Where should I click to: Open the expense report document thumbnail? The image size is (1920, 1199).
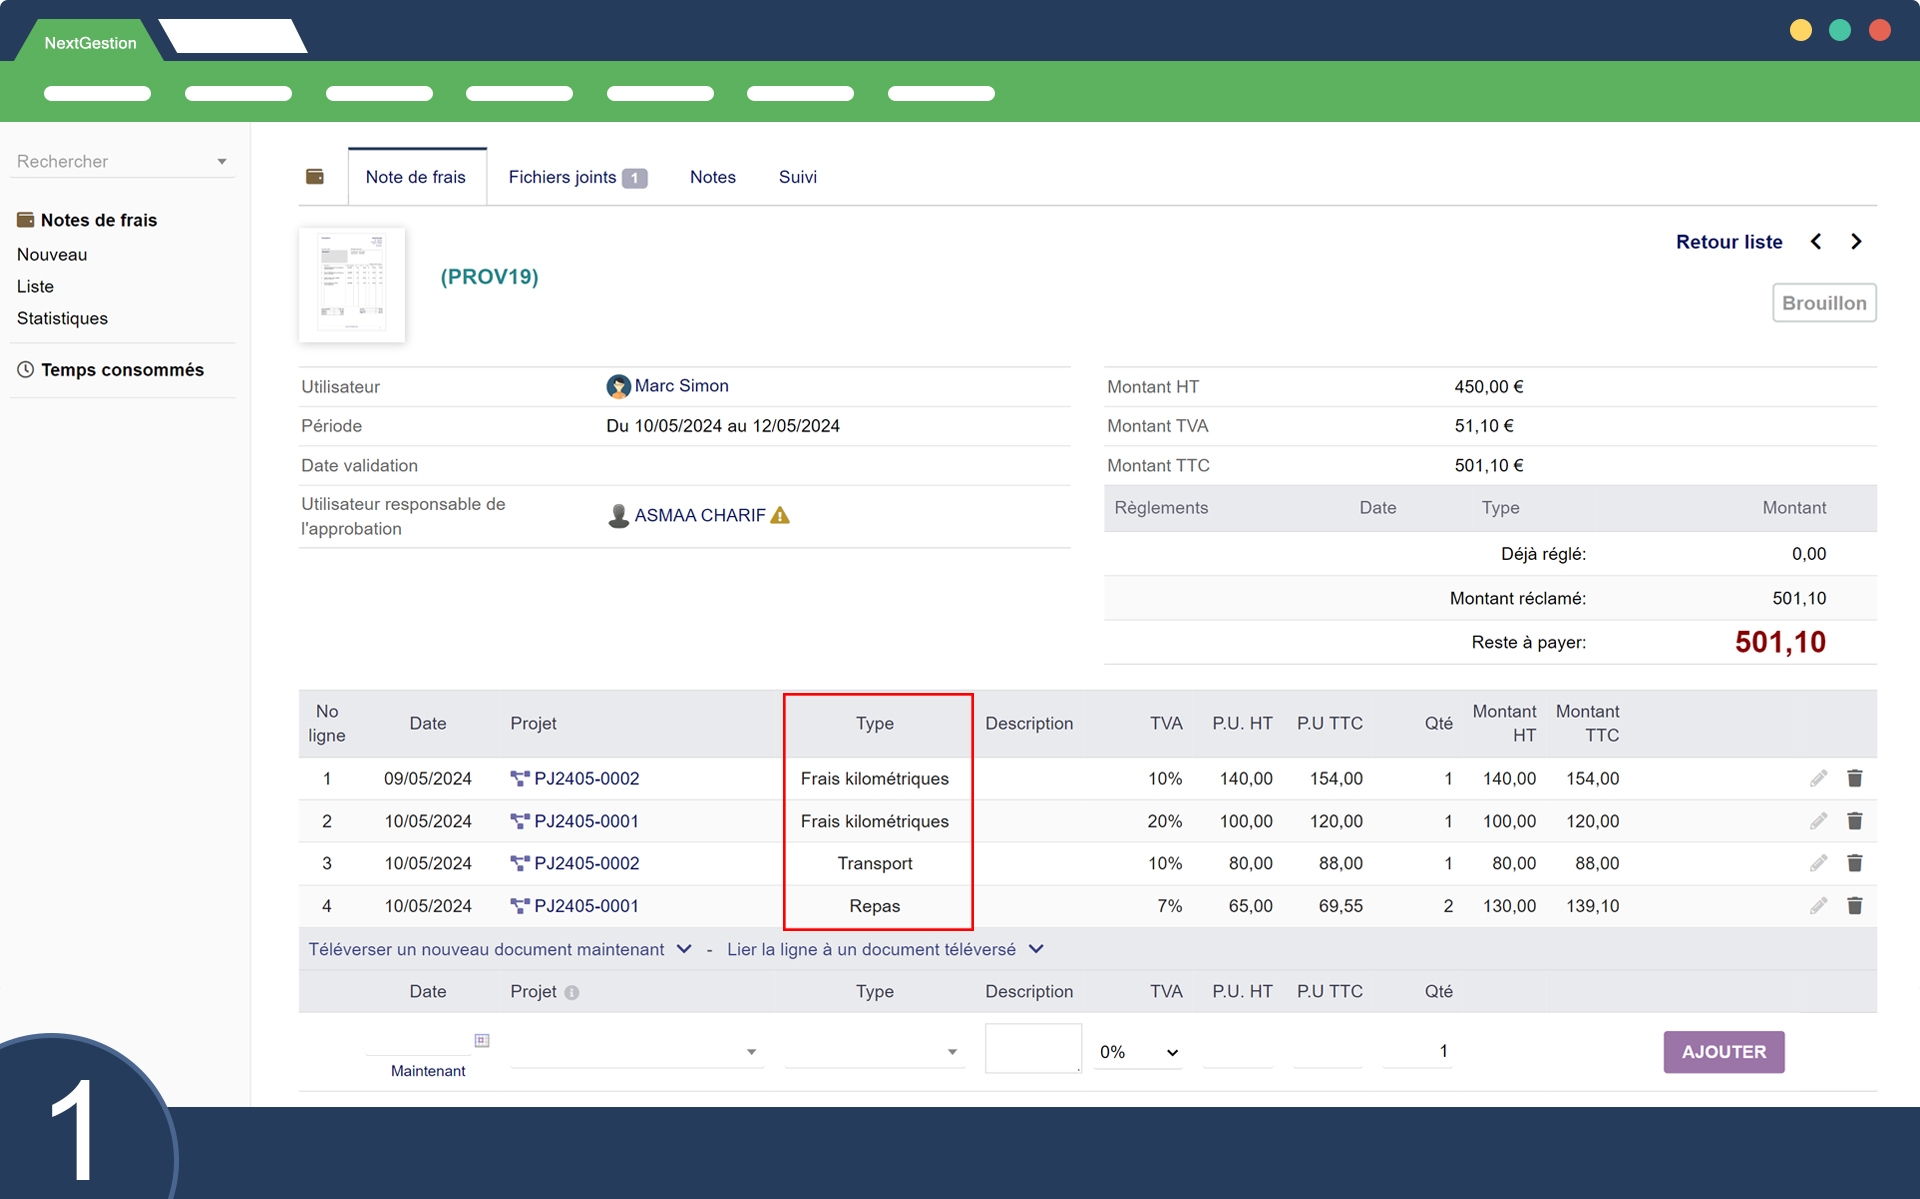point(352,285)
